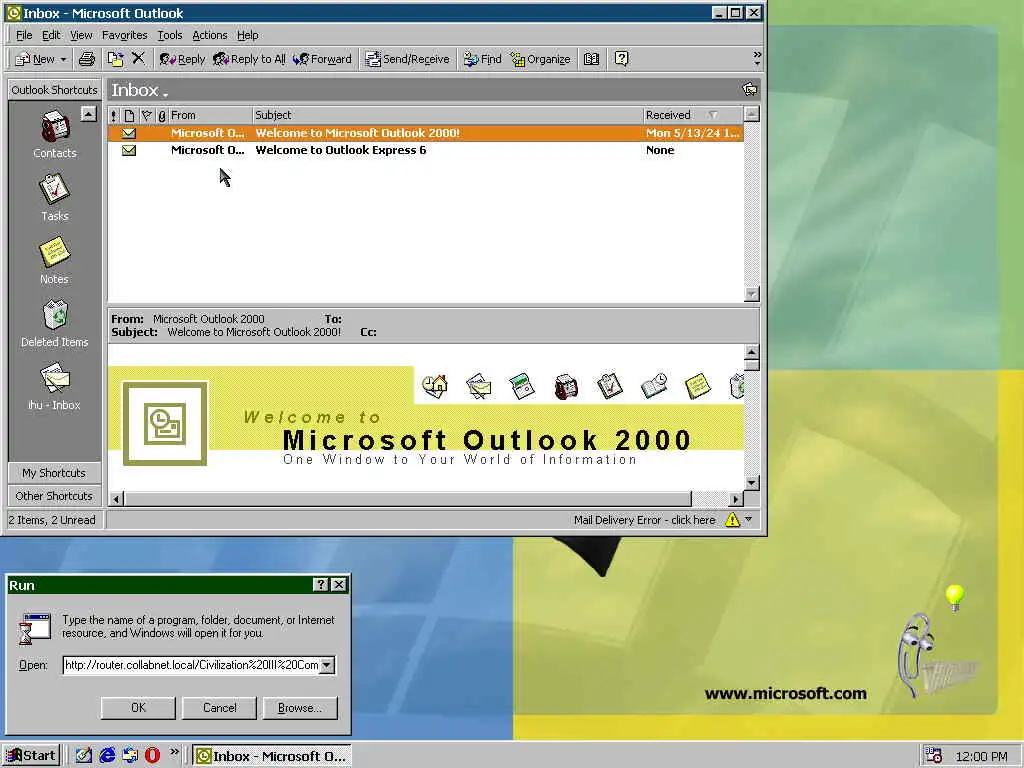Viewport: 1024px width, 768px height.
Task: Open the Tools menu
Action: pos(170,35)
